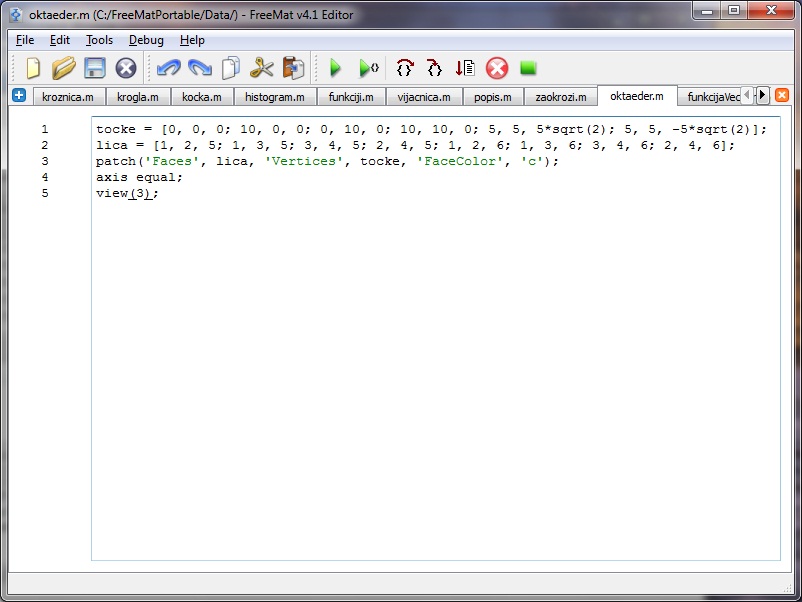Open the Debug menu
This screenshot has width=802, height=602.
click(146, 40)
